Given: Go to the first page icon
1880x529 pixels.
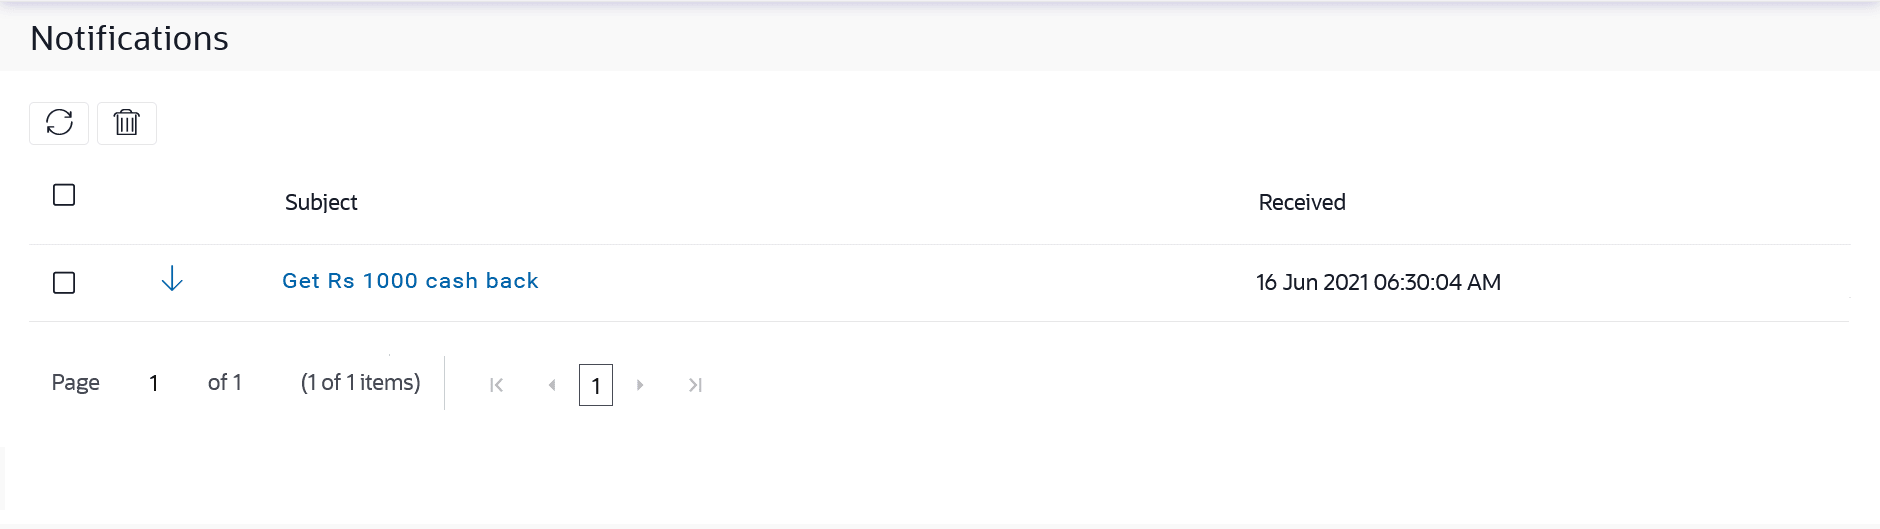Looking at the screenshot, I should (x=496, y=385).
